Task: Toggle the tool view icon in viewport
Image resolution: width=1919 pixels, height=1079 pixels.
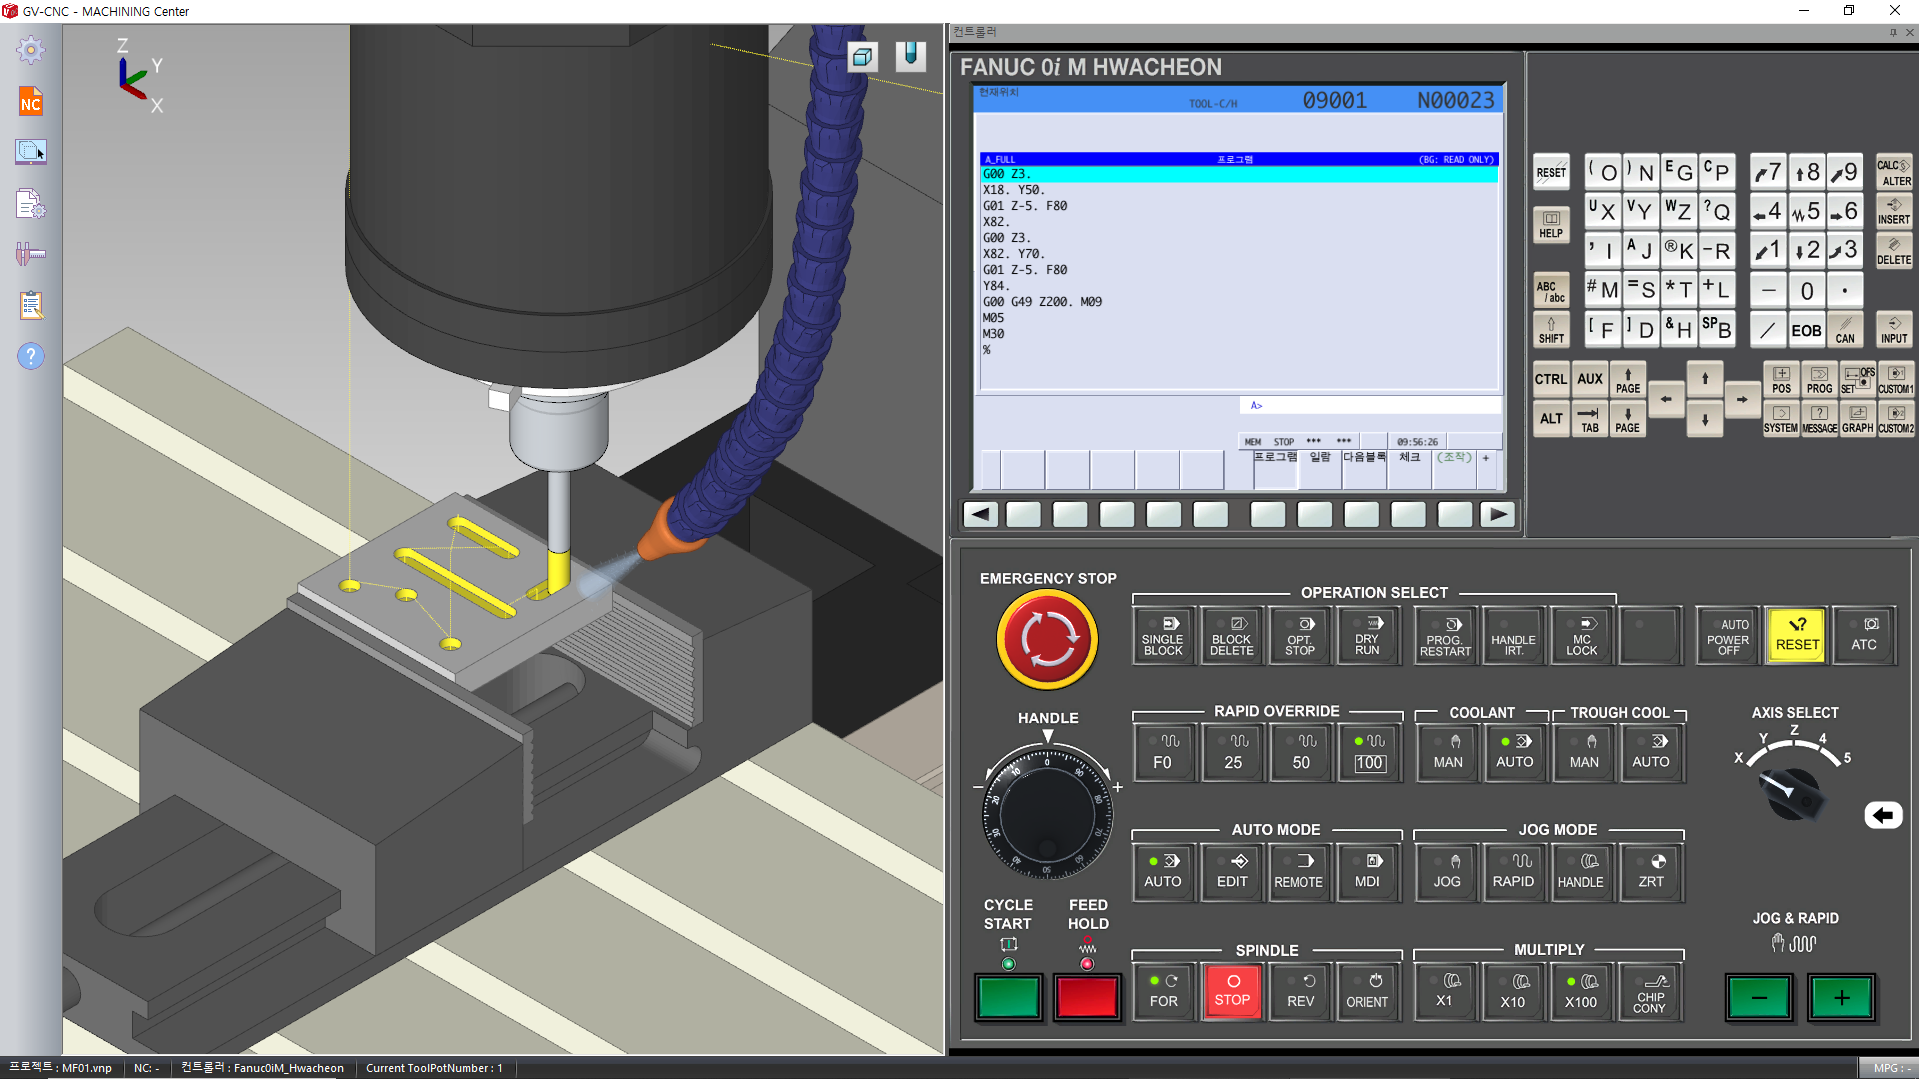Action: pyautogui.click(x=910, y=56)
